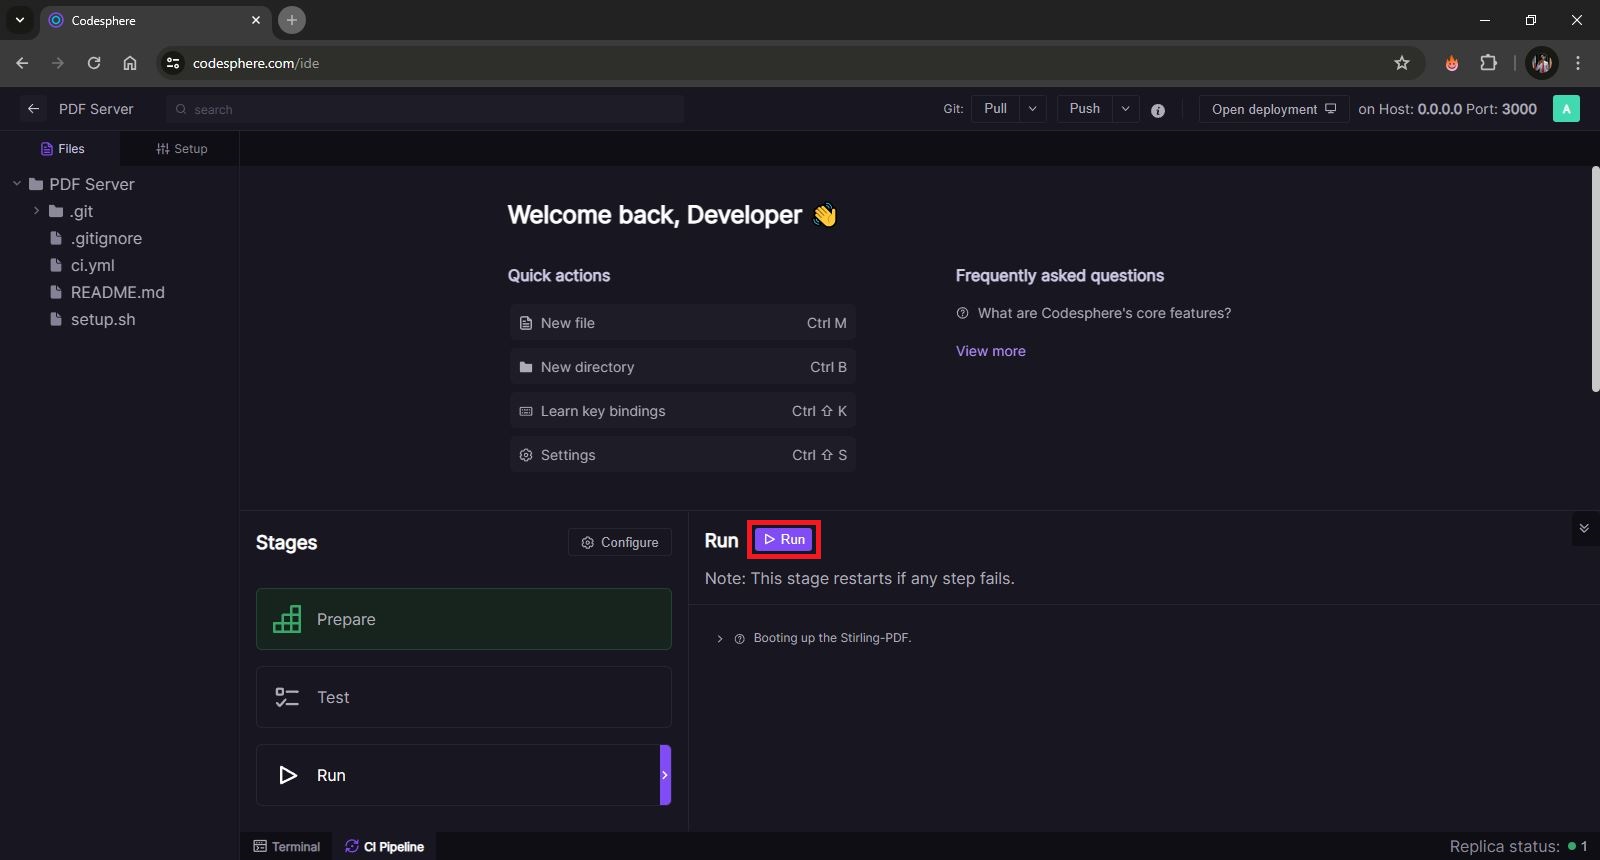Click the Host 0.0.0.0 Port 3000 text
The height and width of the screenshot is (860, 1600).
[1447, 109]
